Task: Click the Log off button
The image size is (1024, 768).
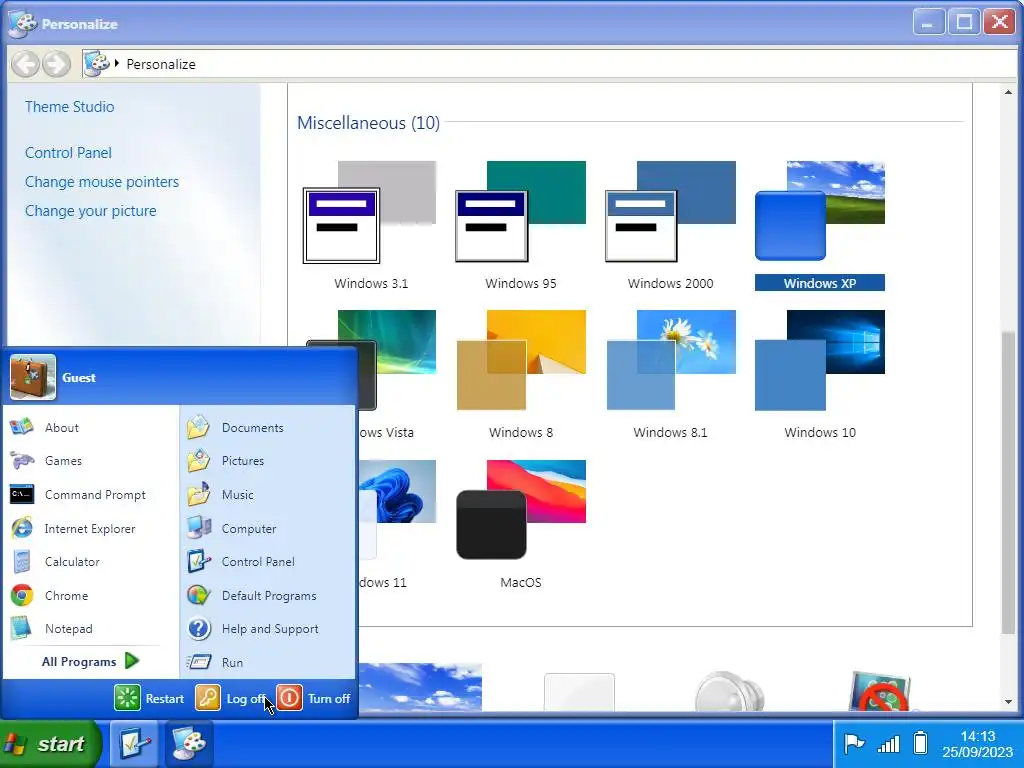Action: coord(231,698)
